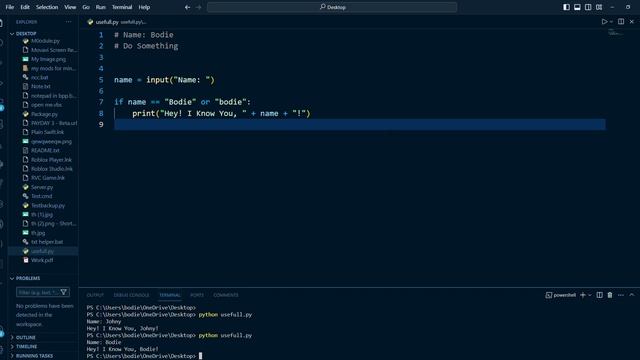This screenshot has height=360, width=640.
Task: Open the funnel filter icon in Problems
Action: (x=64, y=292)
